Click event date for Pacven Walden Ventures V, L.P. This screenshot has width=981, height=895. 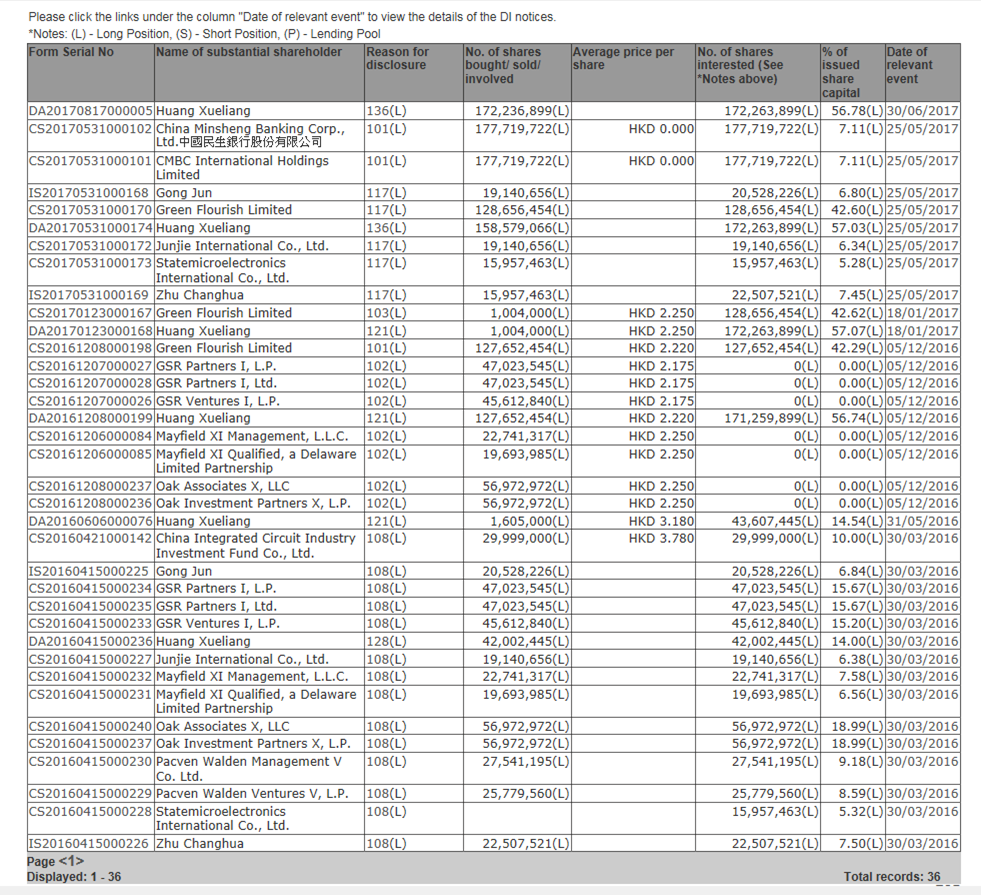coord(922,794)
